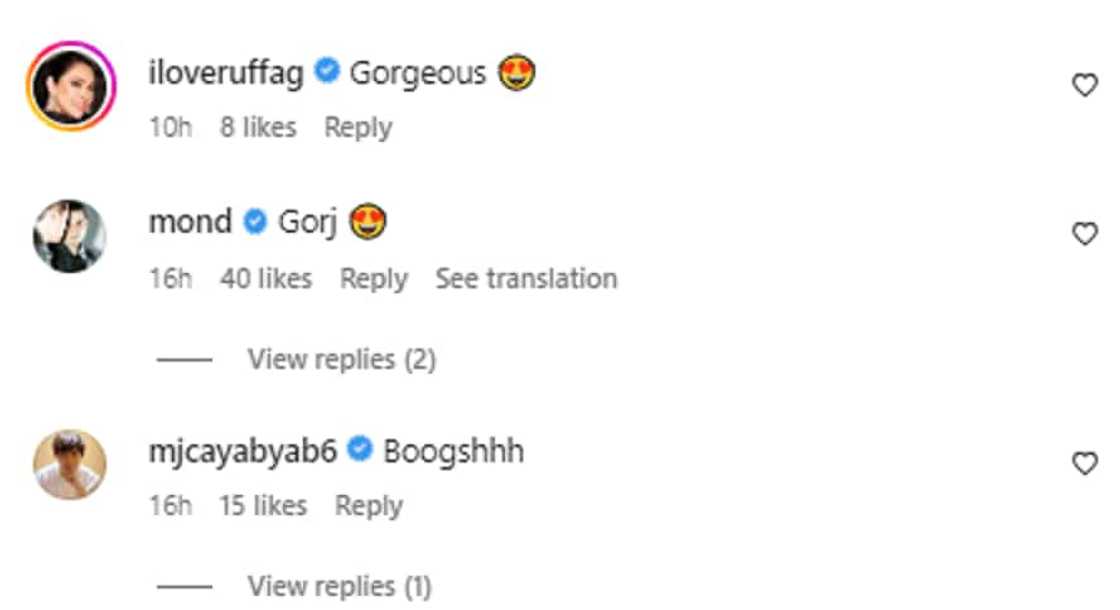Heart the Boogshhh comment by mjcayabyab6
1120x610 pixels.
(1084, 463)
